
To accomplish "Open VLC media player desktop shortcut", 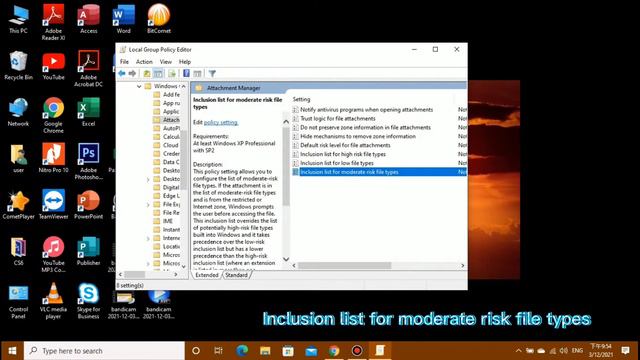I will pyautogui.click(x=53, y=301).
